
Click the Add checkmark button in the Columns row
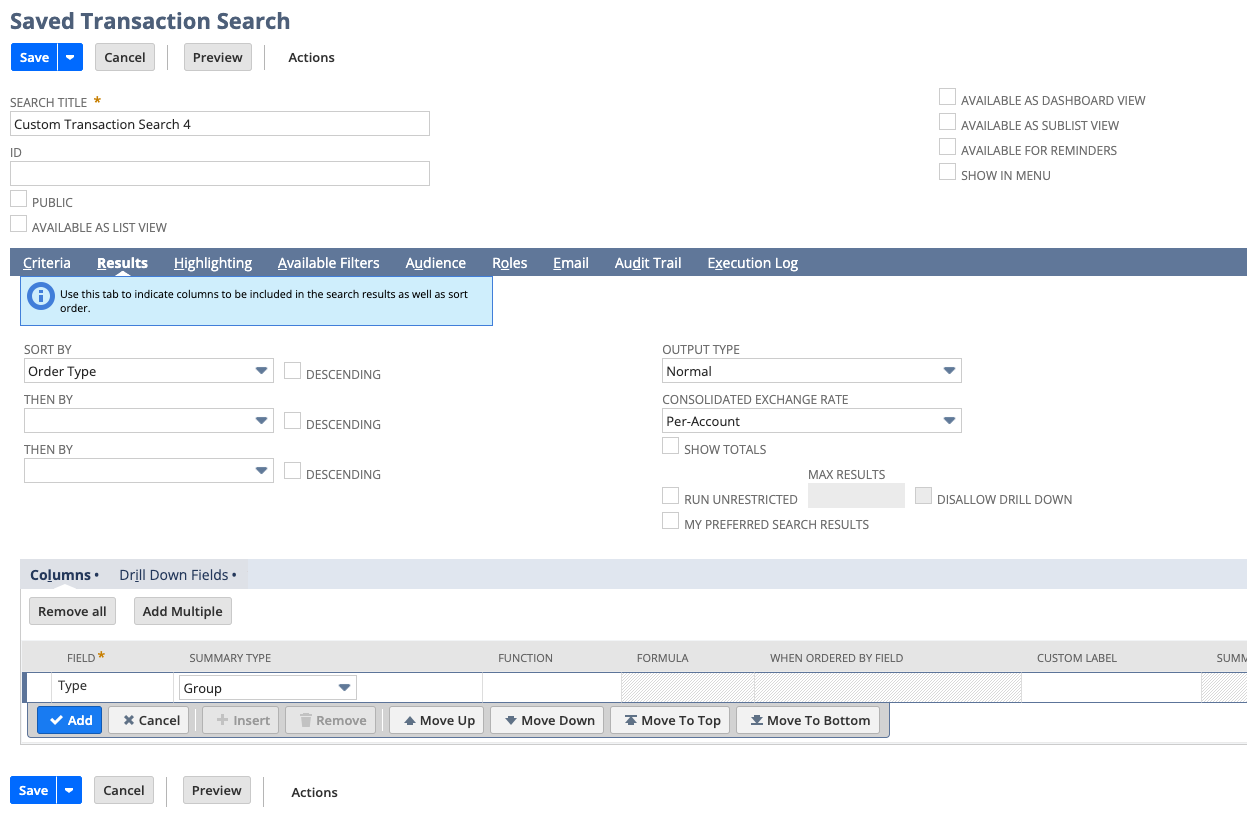pos(70,720)
